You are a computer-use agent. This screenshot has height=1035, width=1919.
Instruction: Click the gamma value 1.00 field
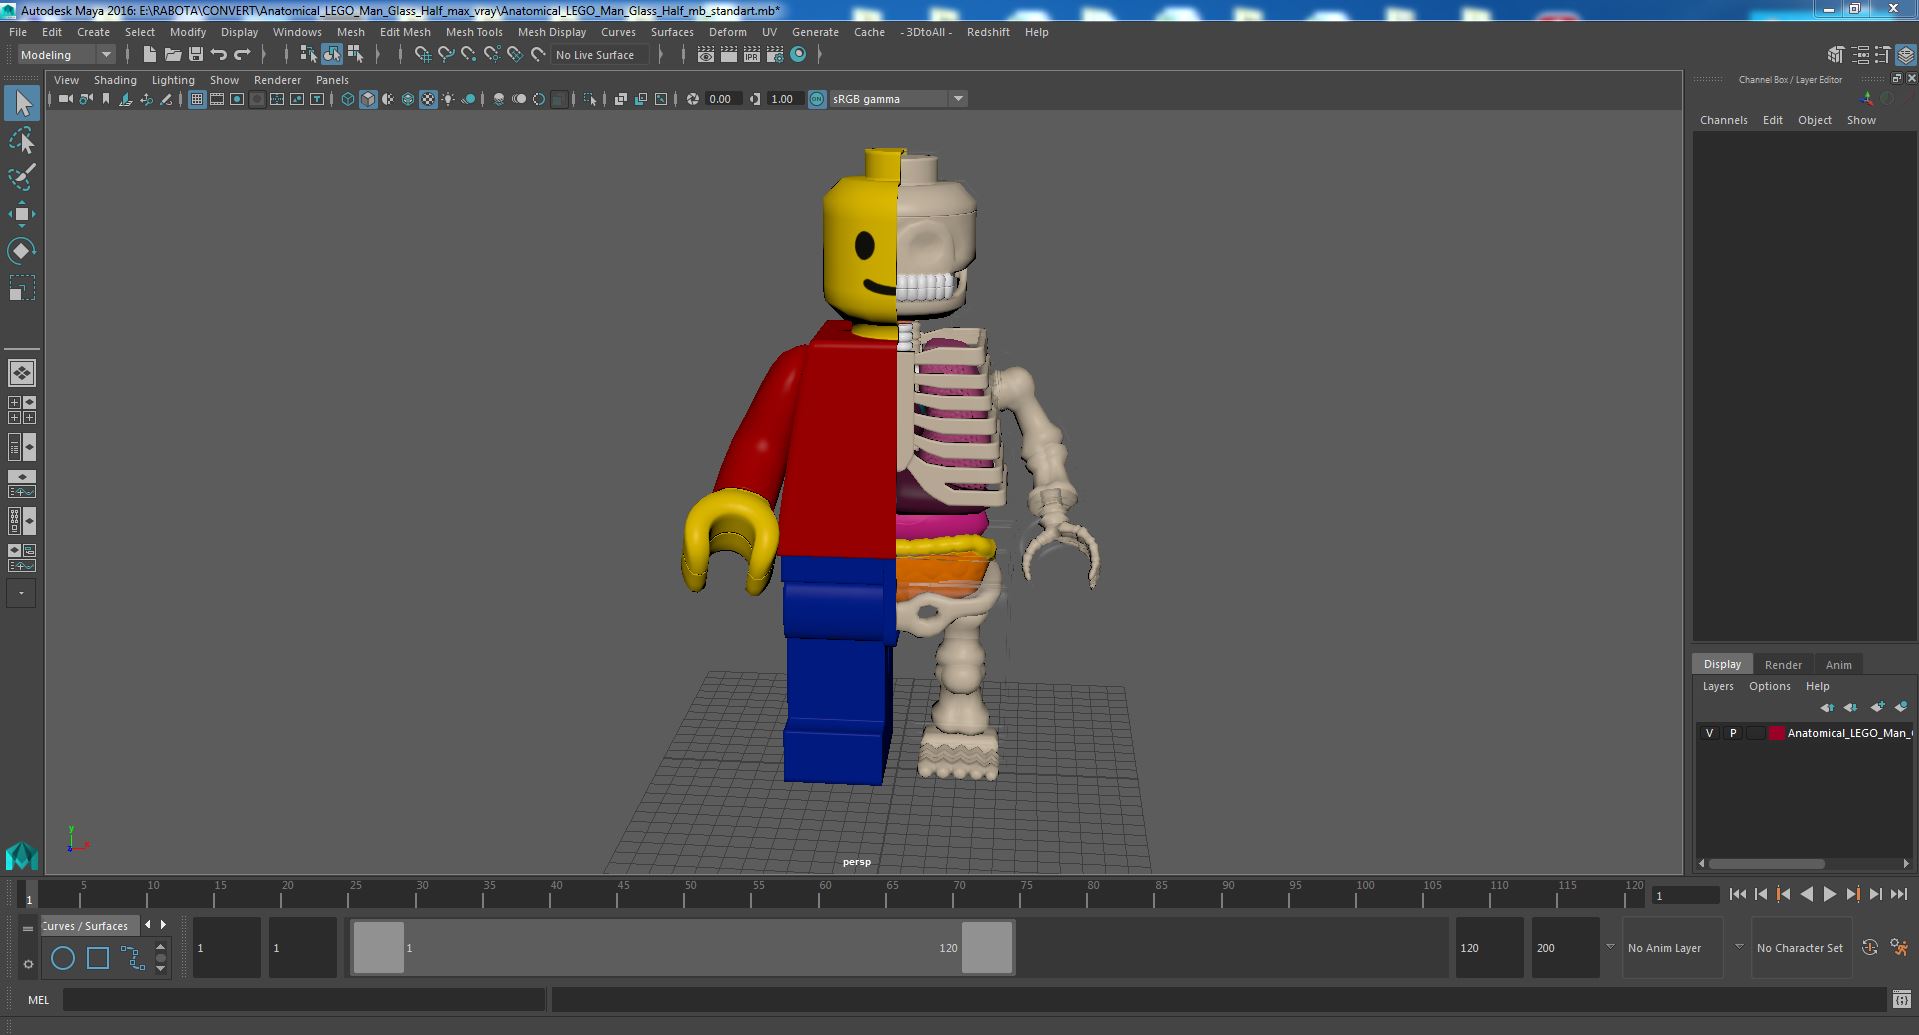click(783, 99)
